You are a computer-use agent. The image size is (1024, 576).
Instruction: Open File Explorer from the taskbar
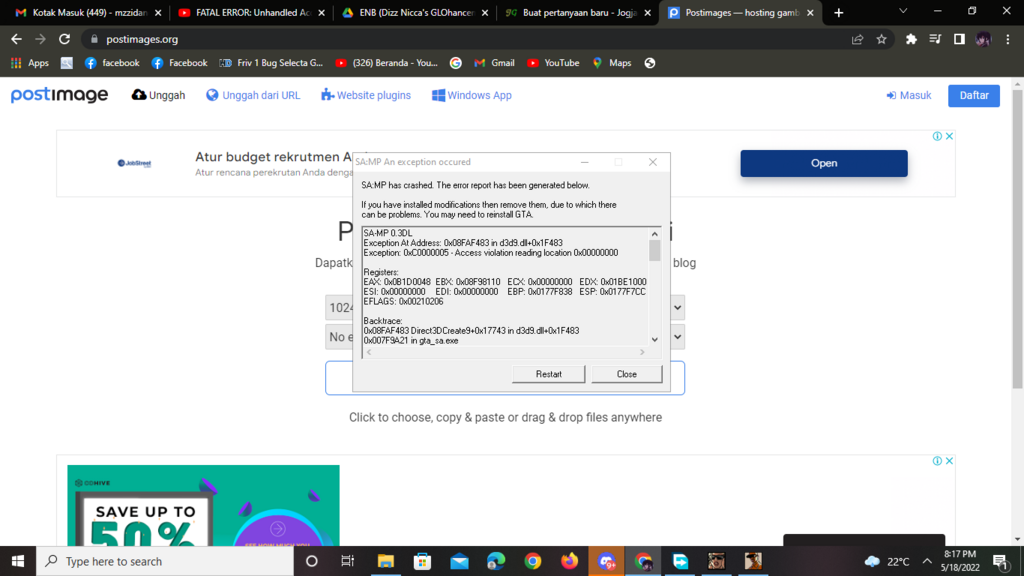click(x=385, y=561)
